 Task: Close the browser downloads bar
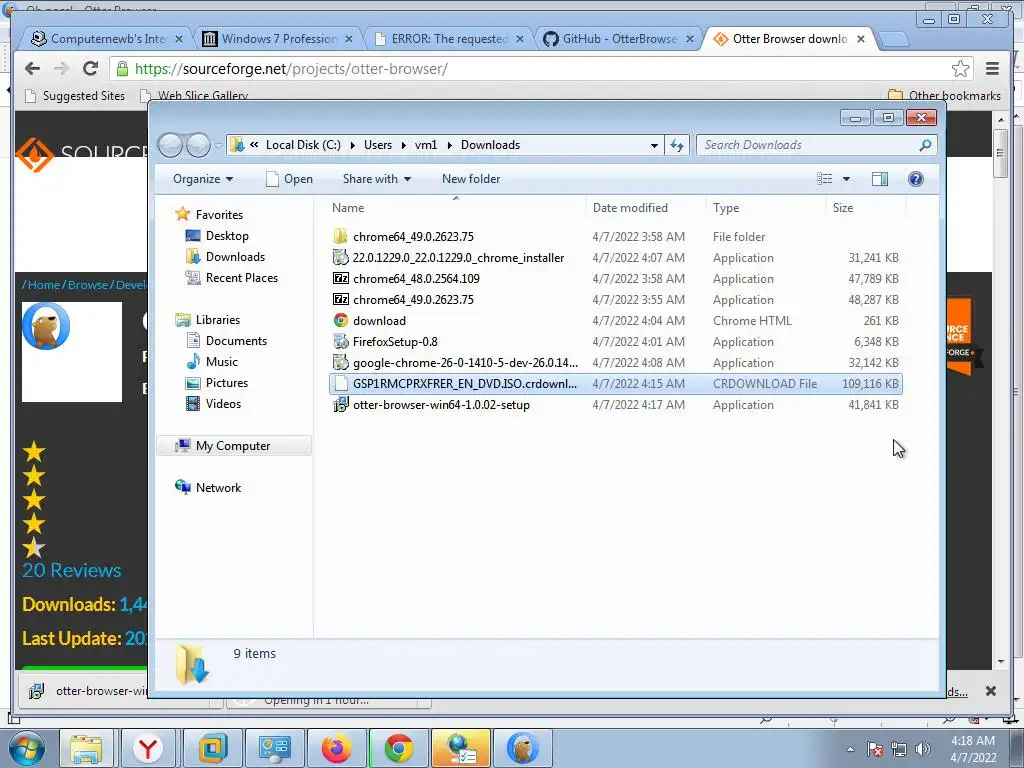(x=991, y=691)
